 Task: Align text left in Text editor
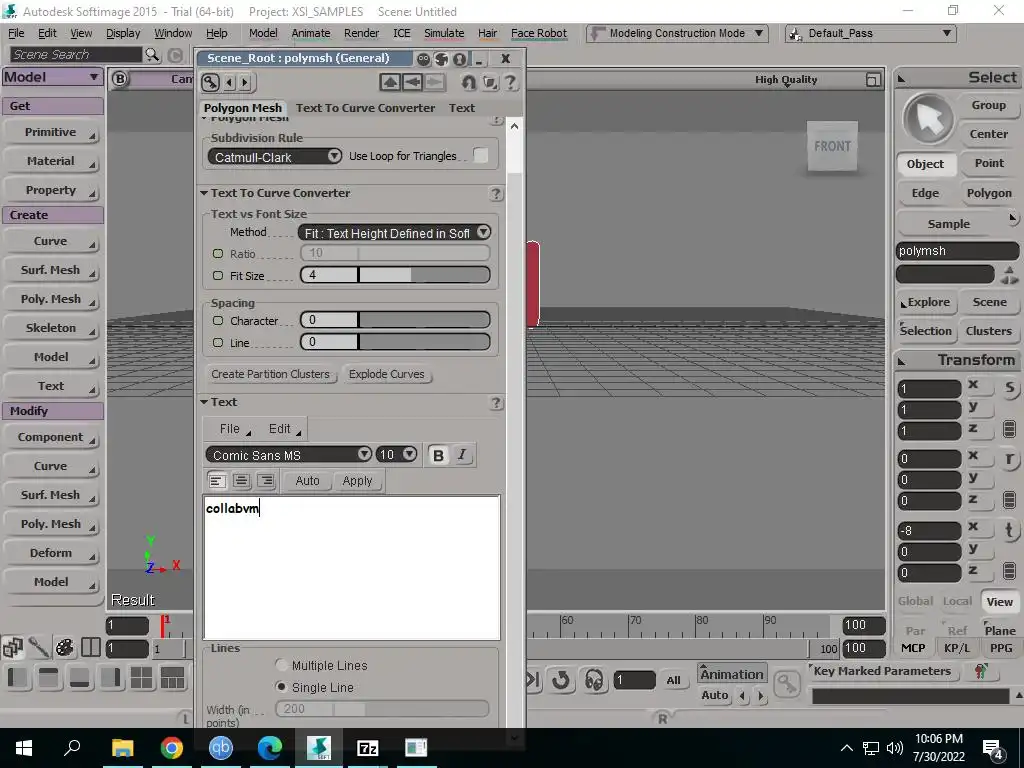216,481
